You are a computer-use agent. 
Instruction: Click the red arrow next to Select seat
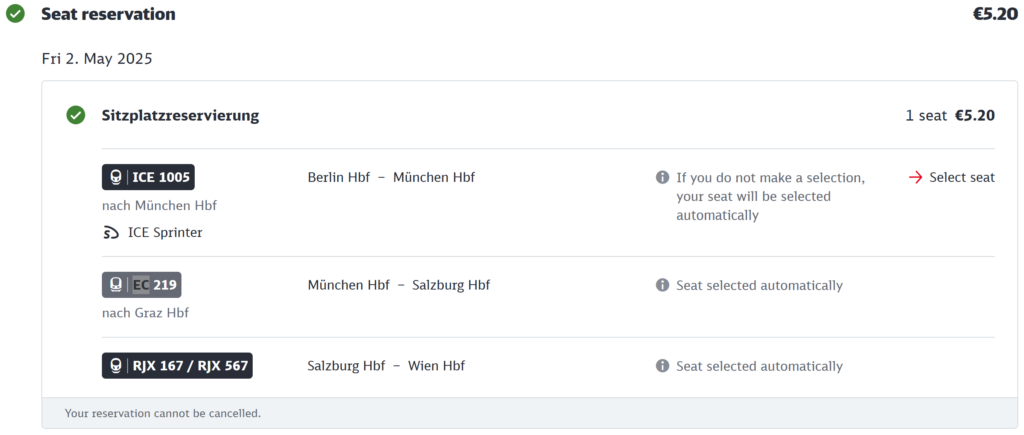916,178
